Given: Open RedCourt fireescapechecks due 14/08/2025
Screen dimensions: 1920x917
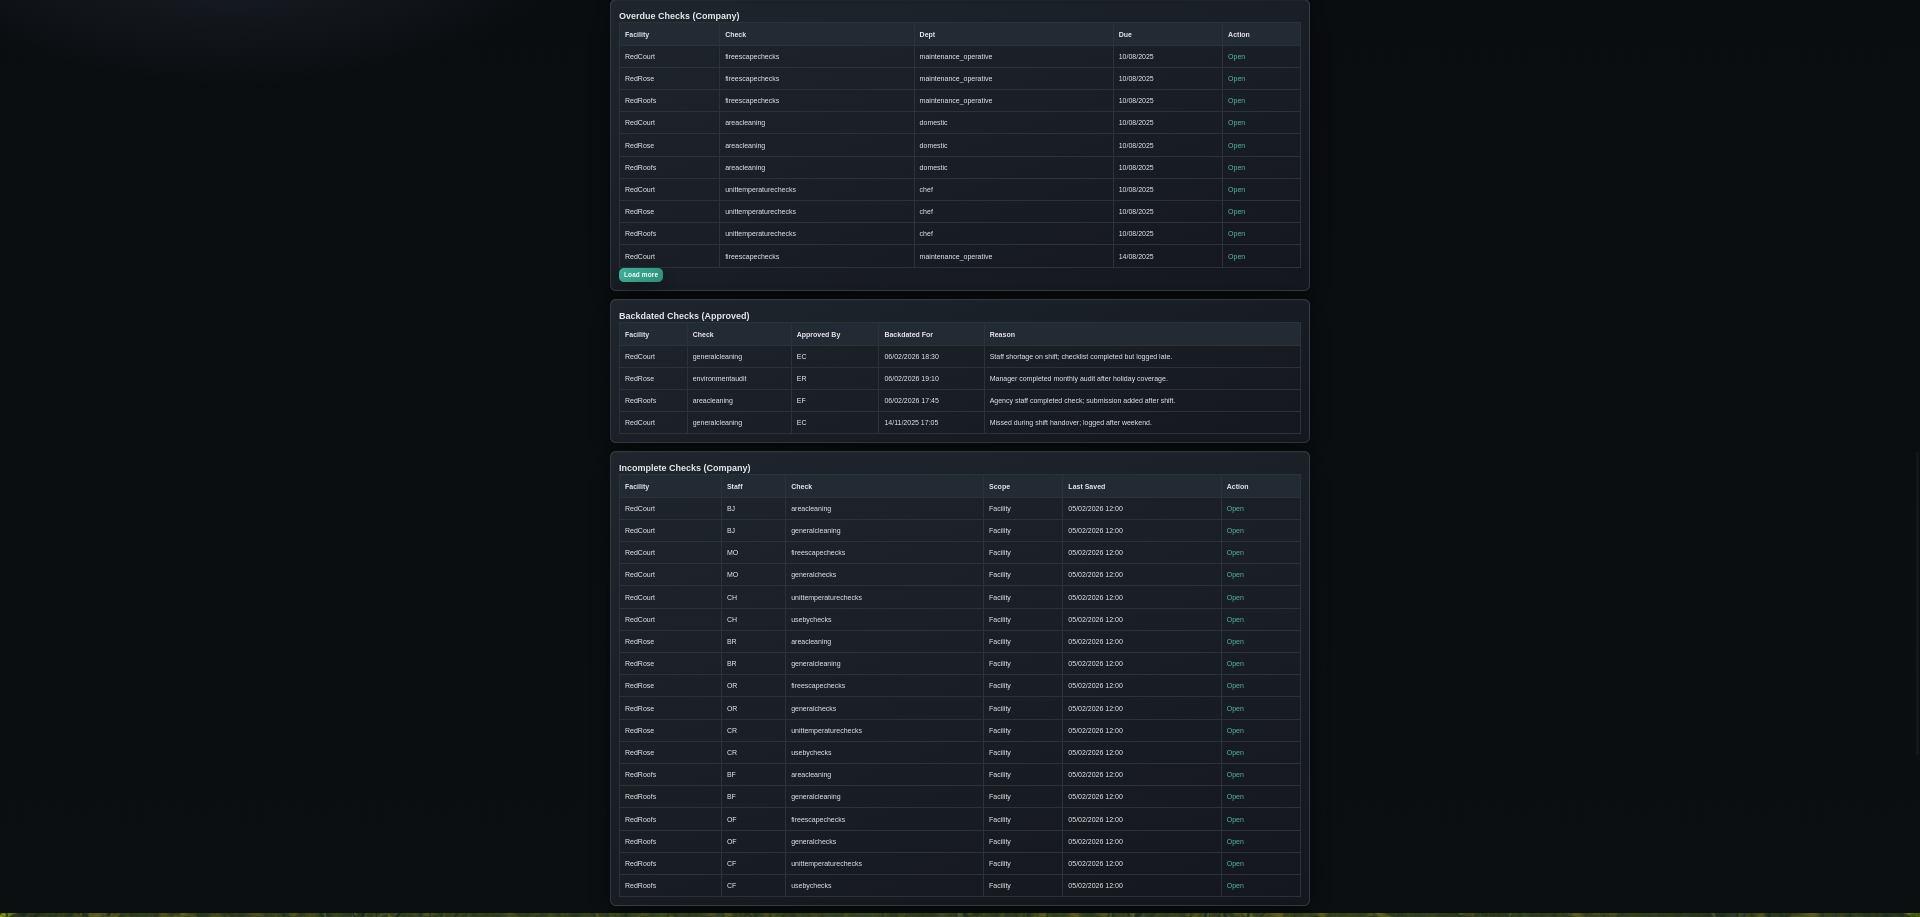Looking at the screenshot, I should tap(1236, 257).
